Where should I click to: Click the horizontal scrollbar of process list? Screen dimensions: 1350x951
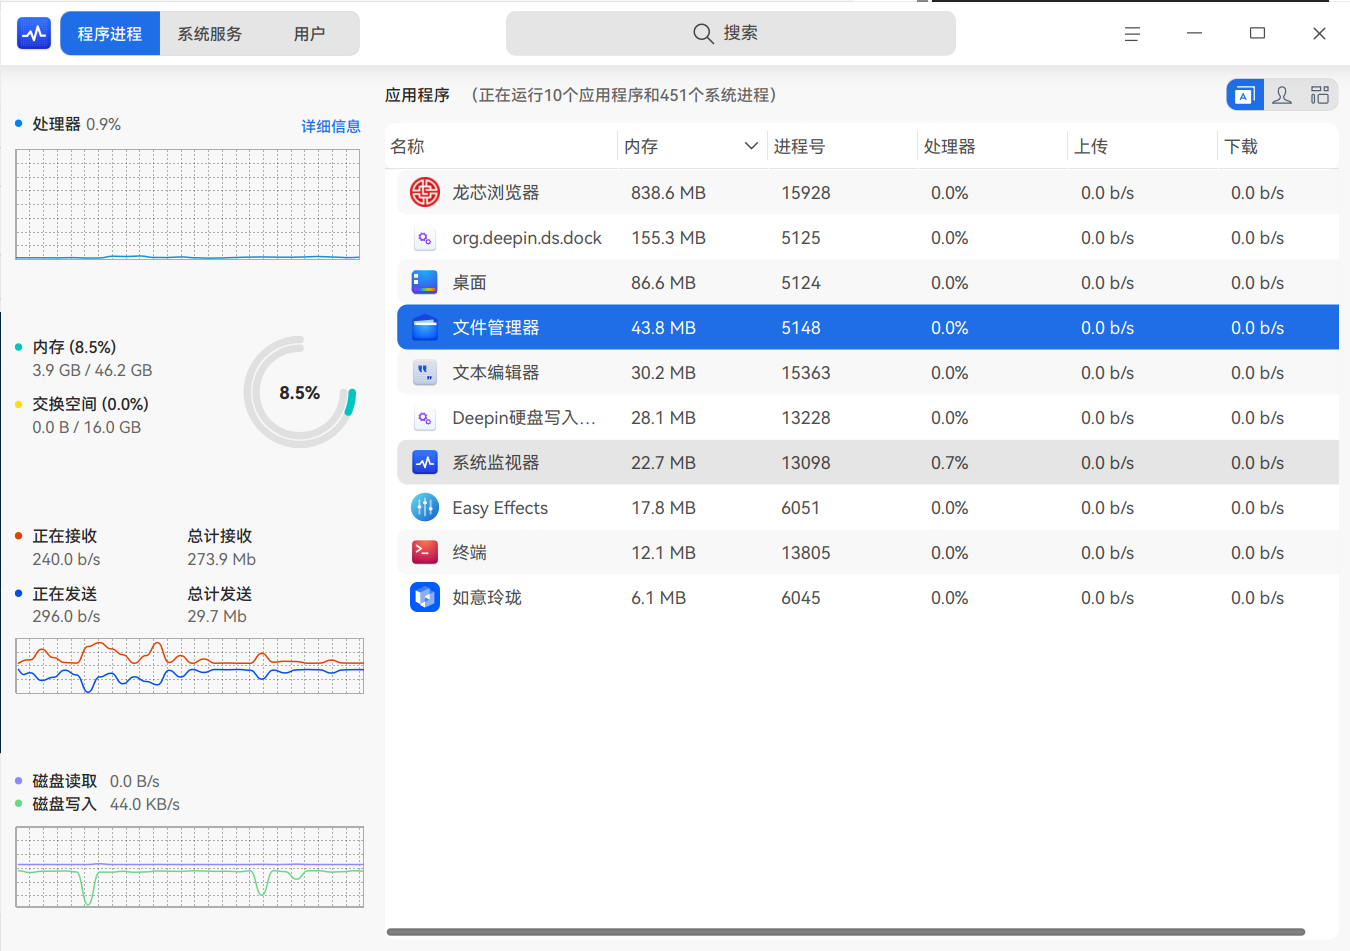click(x=846, y=932)
